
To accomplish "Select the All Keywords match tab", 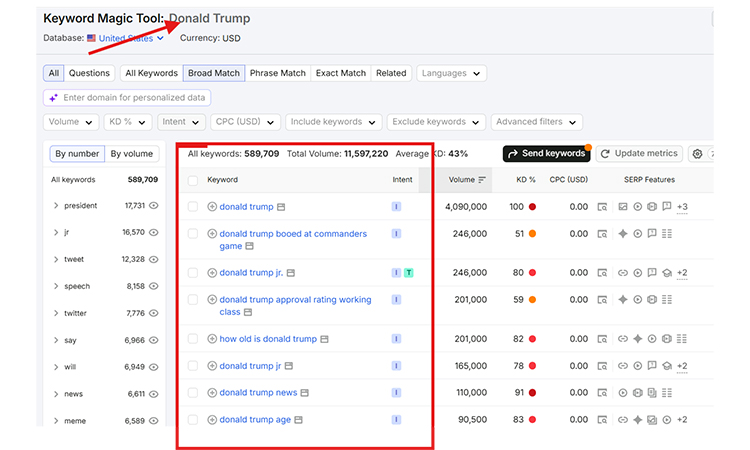I will 152,73.
